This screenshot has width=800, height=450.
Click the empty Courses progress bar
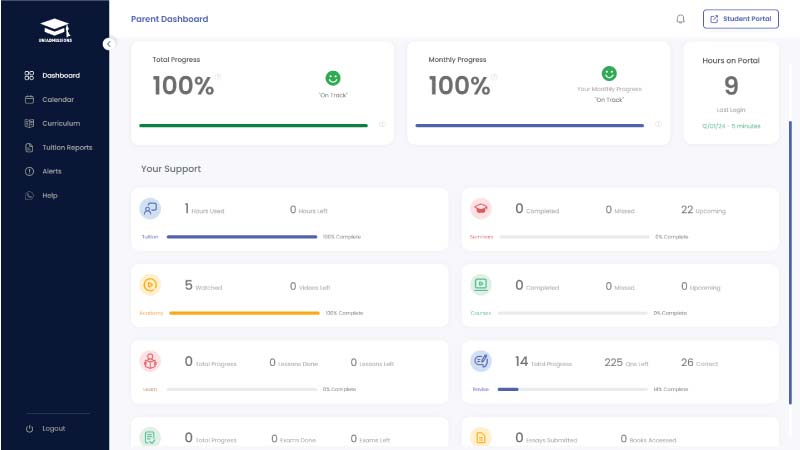tap(572, 313)
